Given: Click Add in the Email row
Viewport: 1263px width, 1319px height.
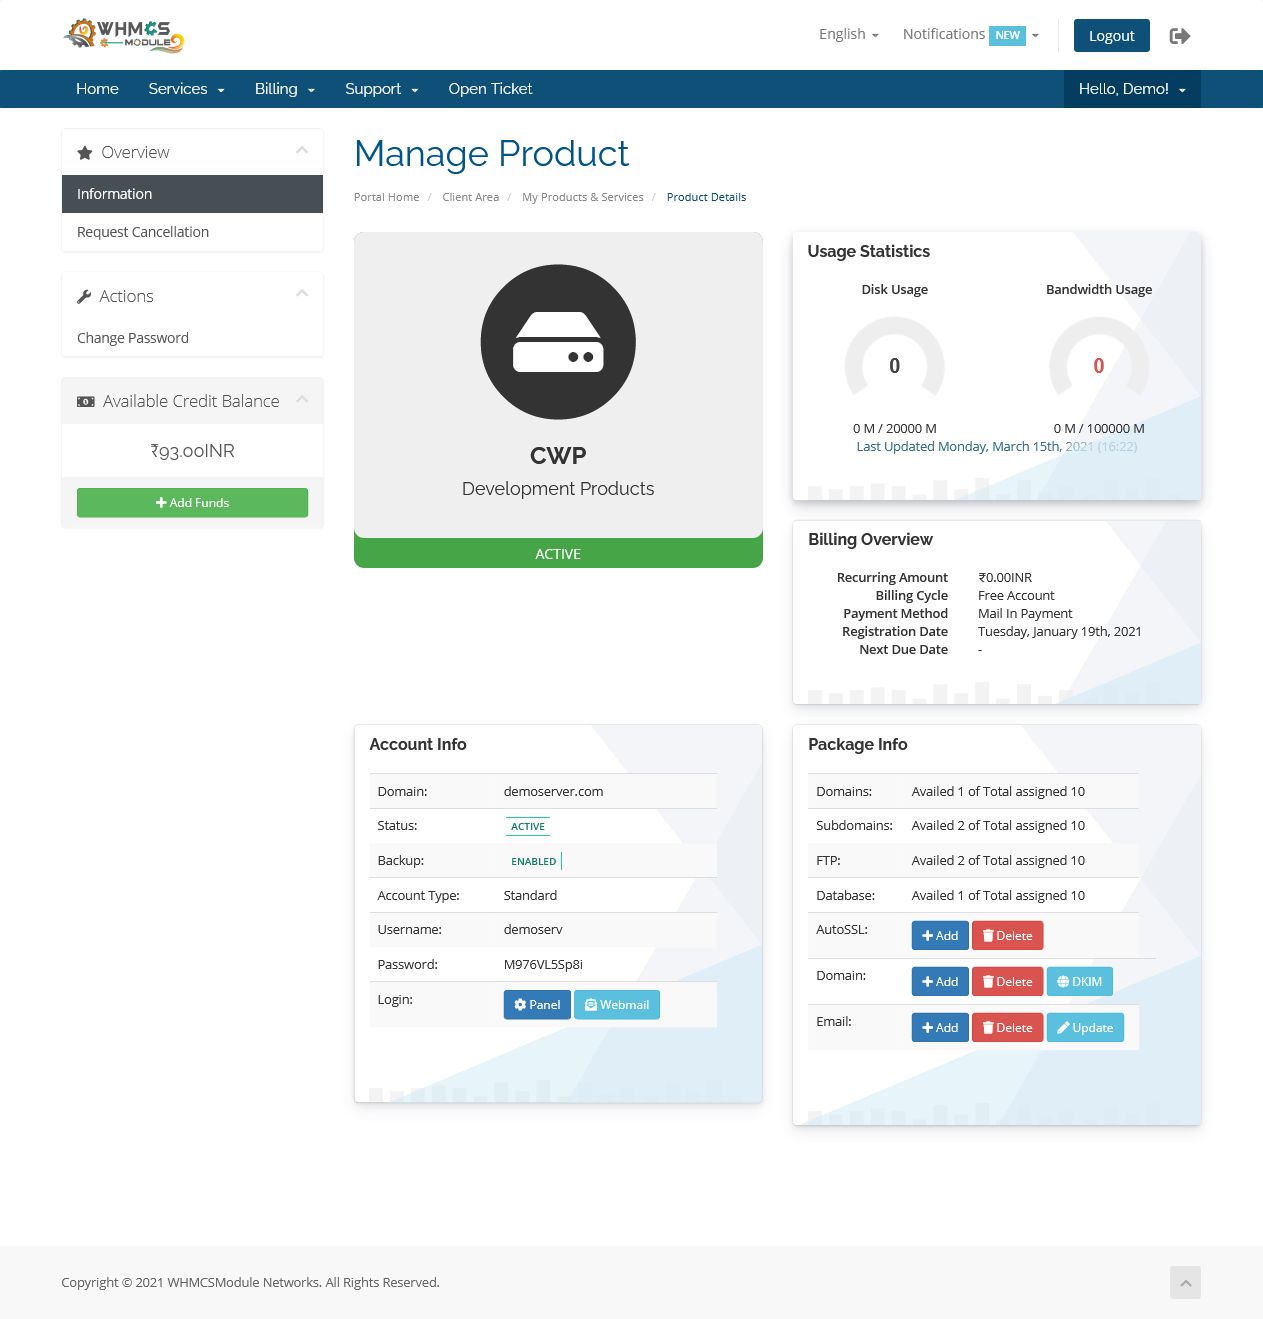Looking at the screenshot, I should (940, 1028).
